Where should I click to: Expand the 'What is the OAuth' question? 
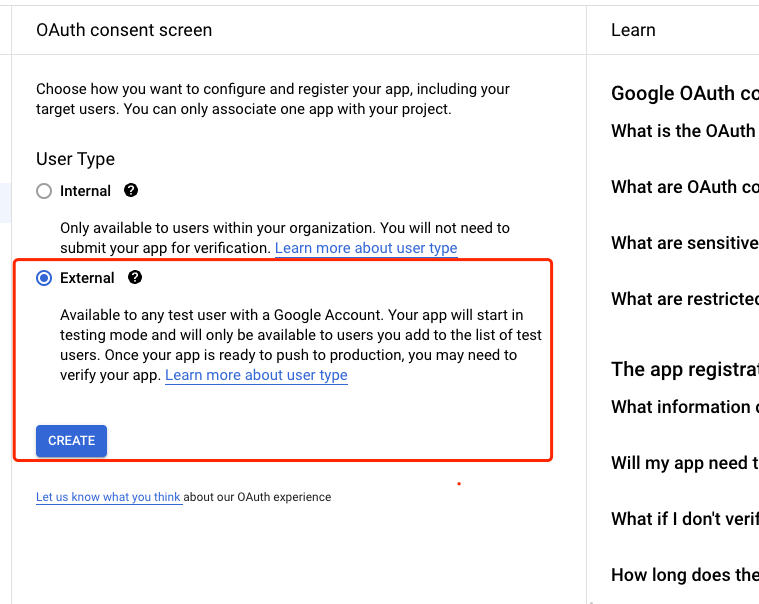[x=683, y=131]
